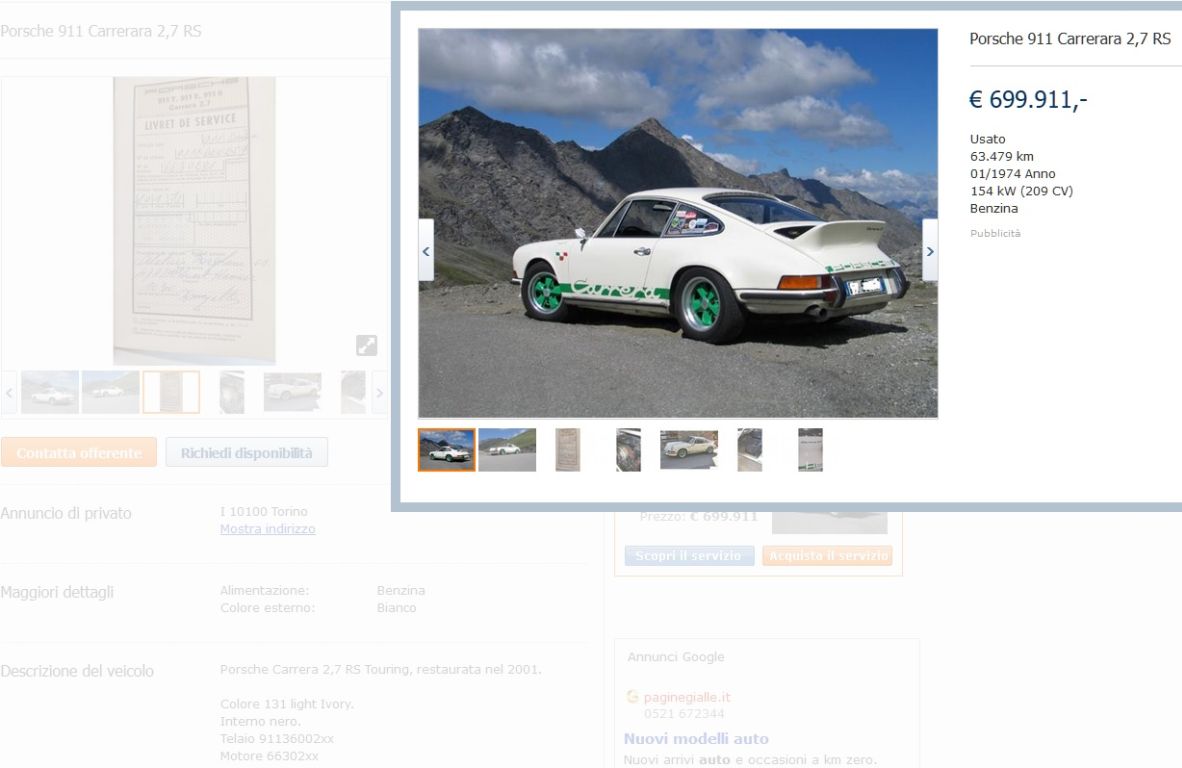
Task: Click the Acquista il servizio button
Action: click(828, 555)
